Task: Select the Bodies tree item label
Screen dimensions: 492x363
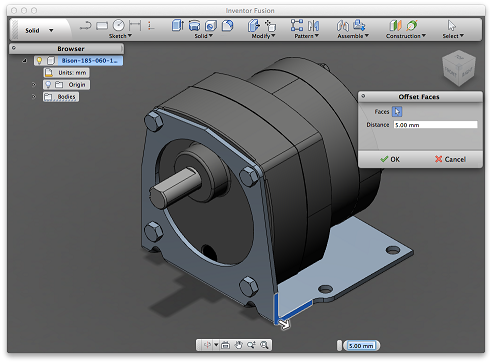Action: pyautogui.click(x=66, y=97)
